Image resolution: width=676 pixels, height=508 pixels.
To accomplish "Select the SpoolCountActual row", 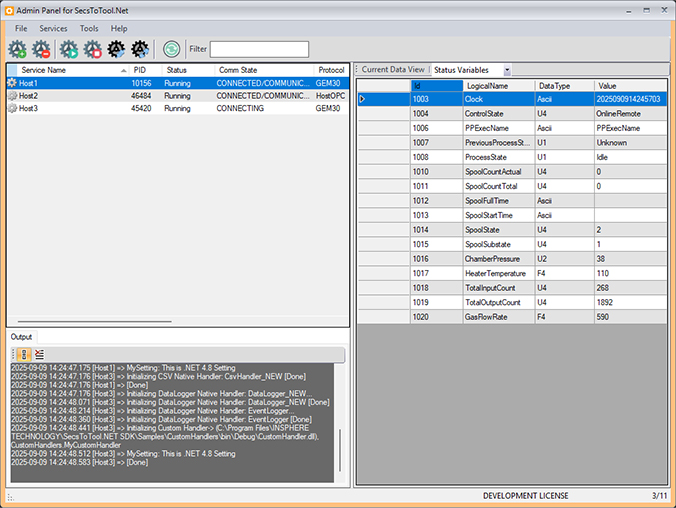I will pos(512,172).
